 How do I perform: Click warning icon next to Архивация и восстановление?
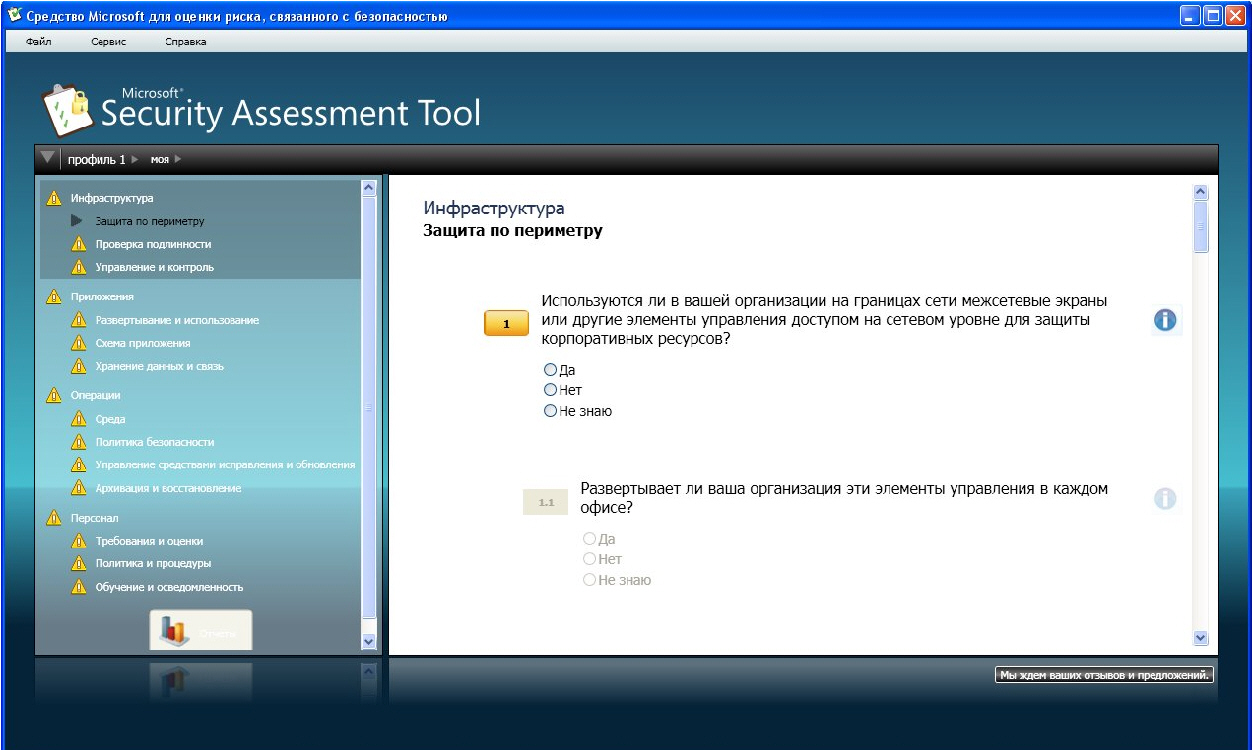click(x=79, y=488)
